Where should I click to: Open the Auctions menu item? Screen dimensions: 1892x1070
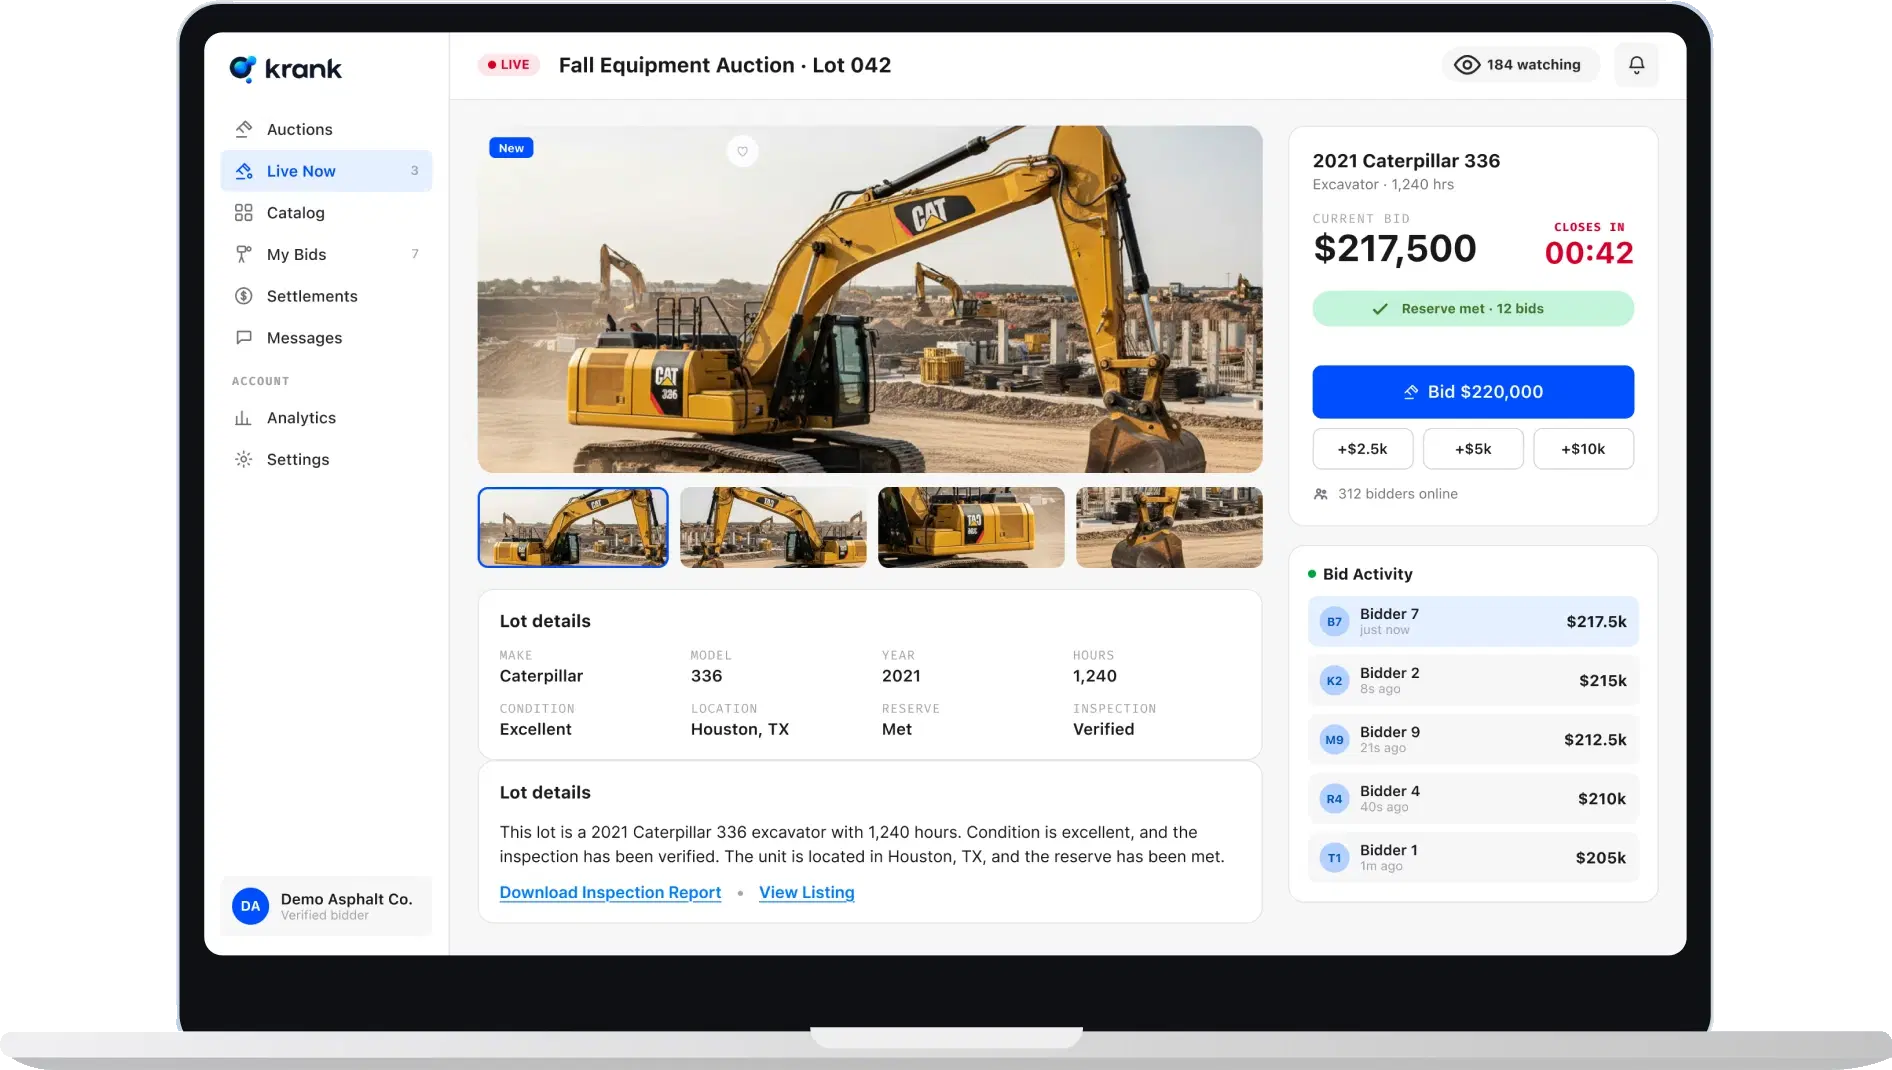[x=326, y=129]
